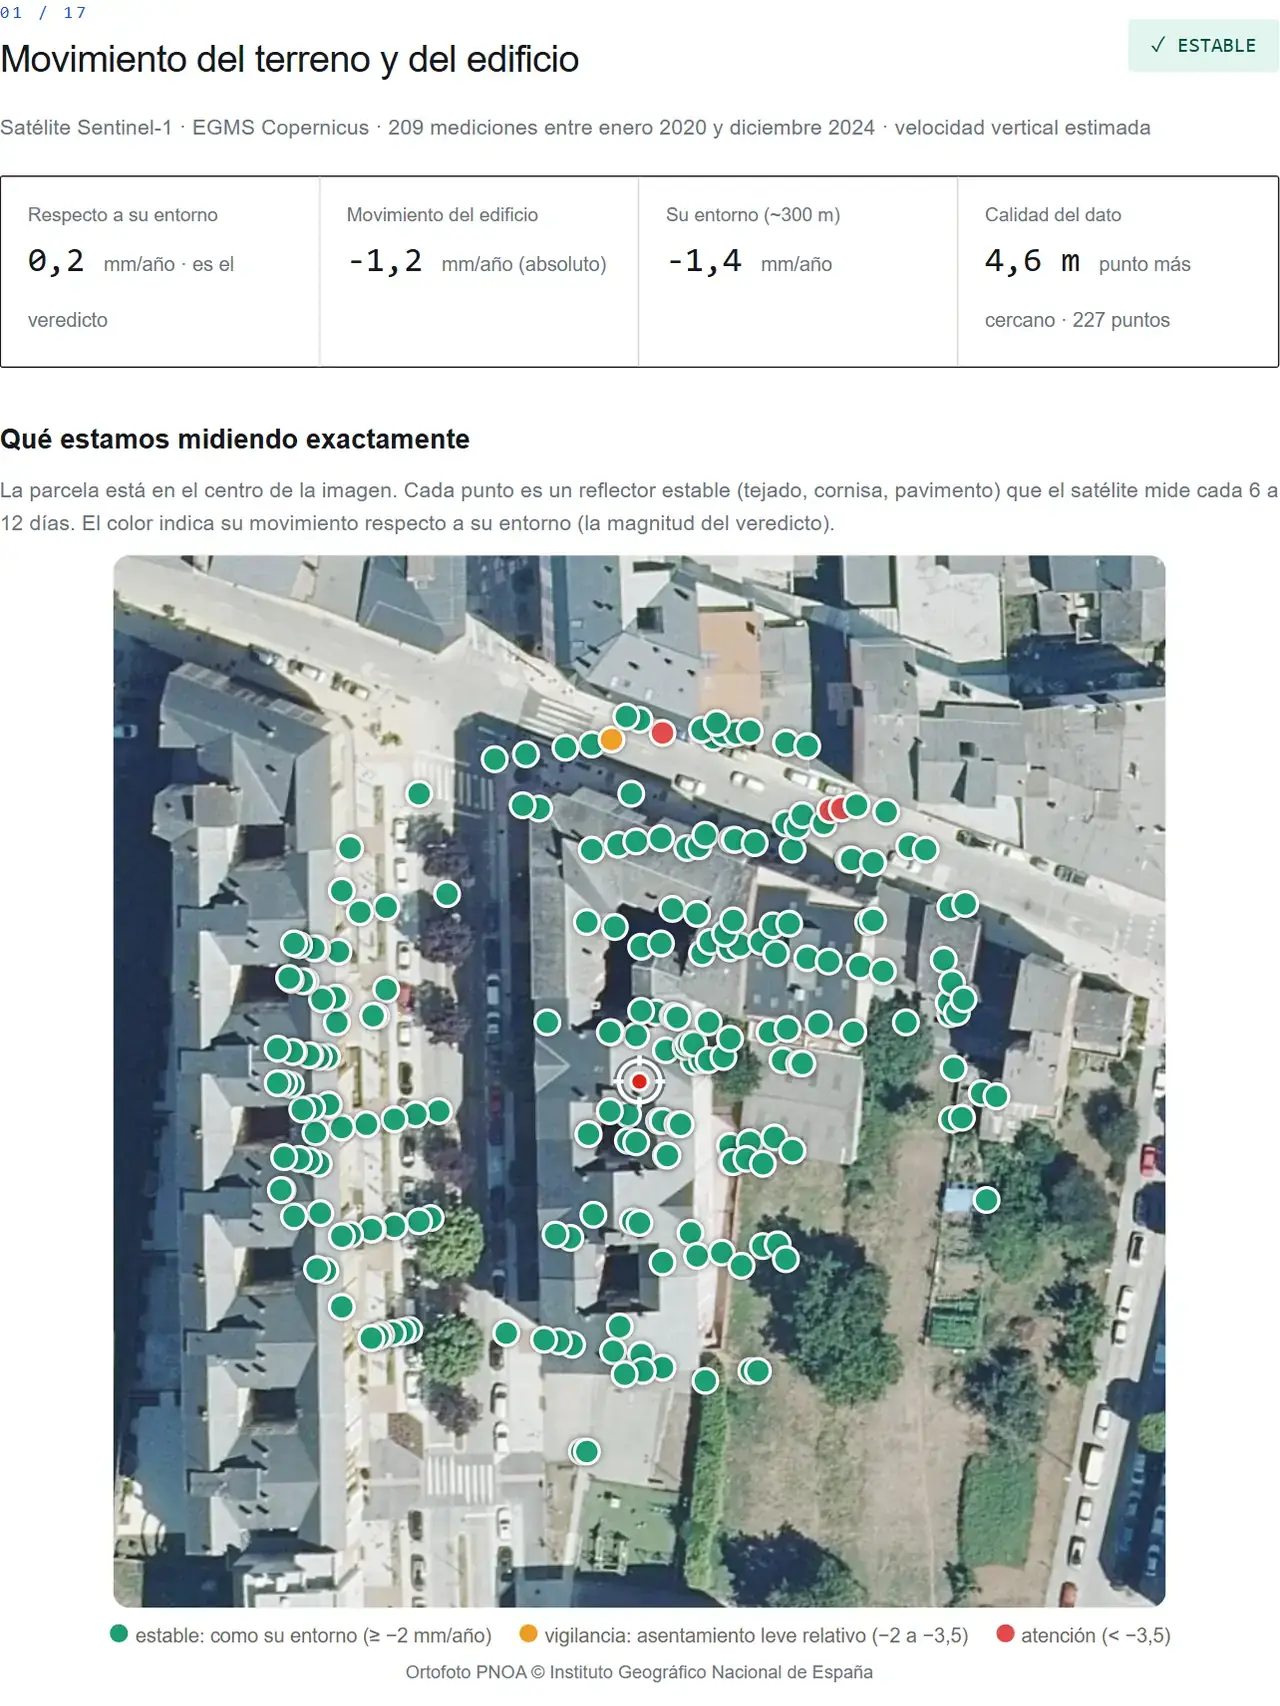This screenshot has width=1280, height=1706.
Task: Select the green point next to the blue shed
Action: point(986,1199)
